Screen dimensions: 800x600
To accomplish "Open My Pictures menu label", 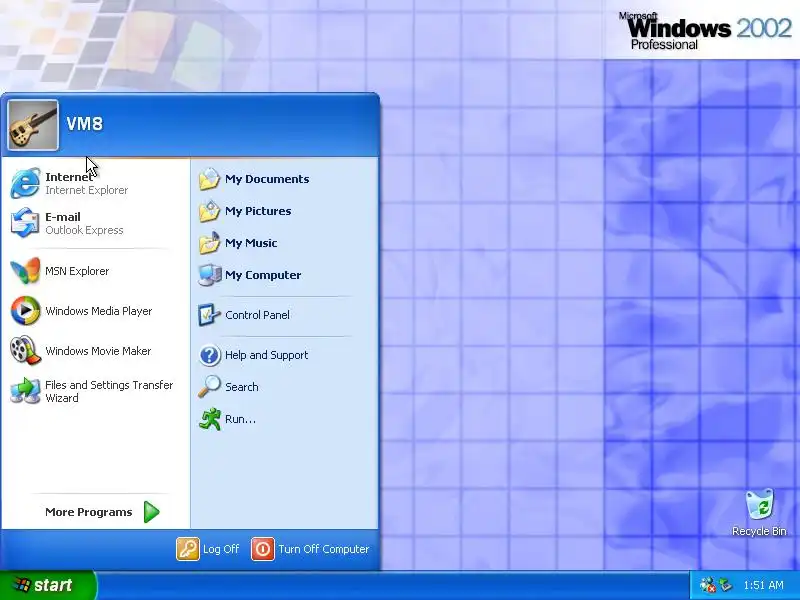I will pos(258,211).
